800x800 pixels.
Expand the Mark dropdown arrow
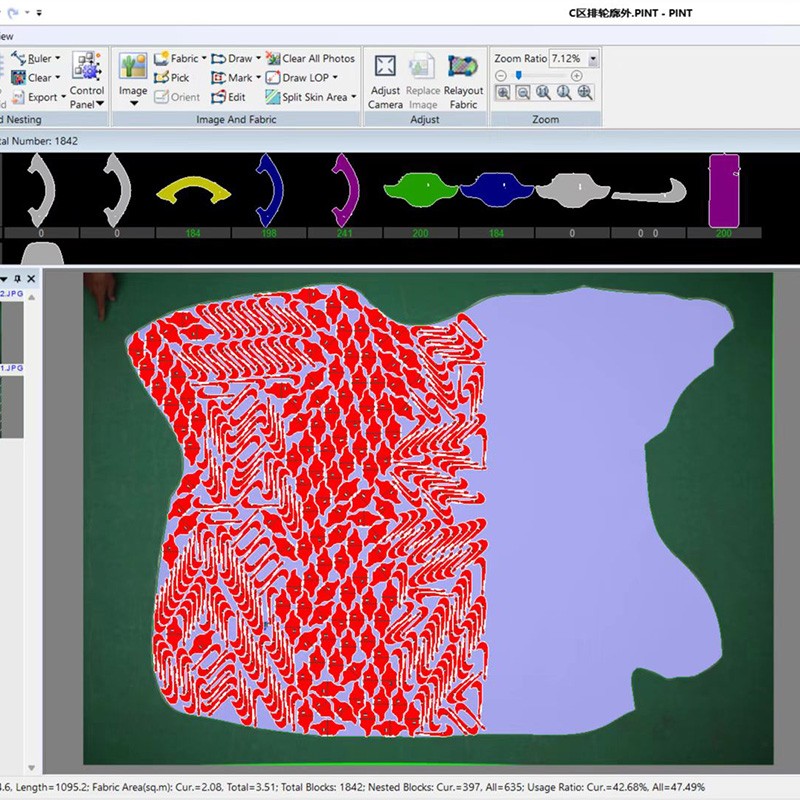(x=258, y=78)
